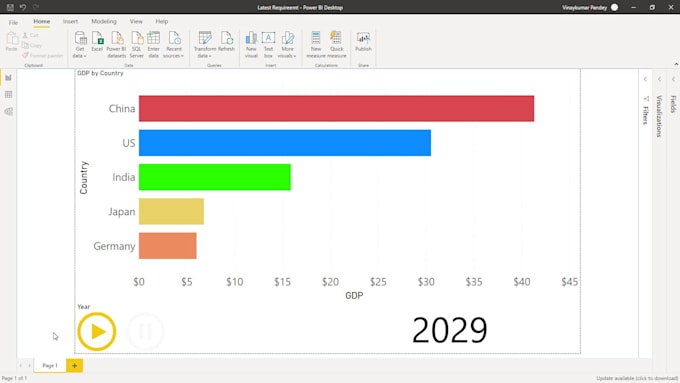Add a new report page
This screenshot has height=383, width=680.
75,366
